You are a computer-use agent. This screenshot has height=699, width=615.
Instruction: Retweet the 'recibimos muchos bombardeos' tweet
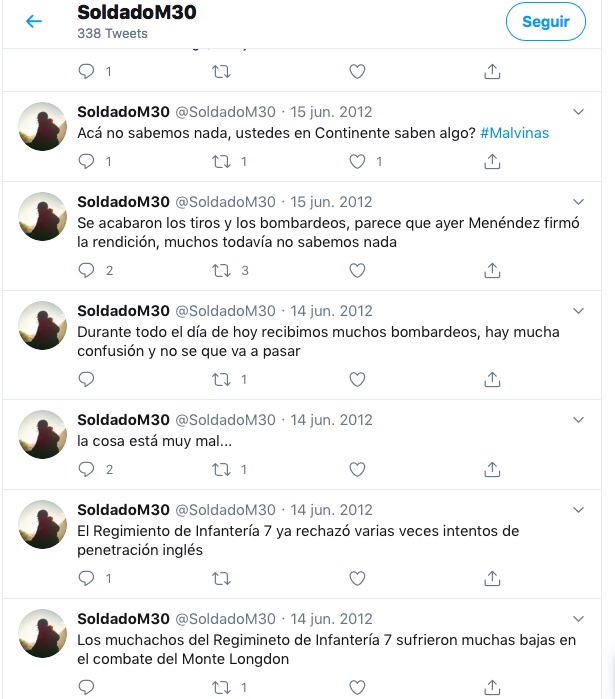click(221, 379)
